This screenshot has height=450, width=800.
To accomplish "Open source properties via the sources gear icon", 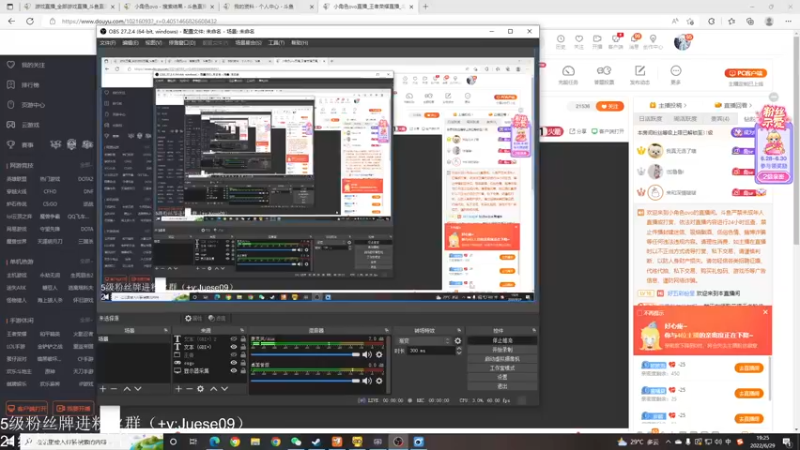I will 201,389.
